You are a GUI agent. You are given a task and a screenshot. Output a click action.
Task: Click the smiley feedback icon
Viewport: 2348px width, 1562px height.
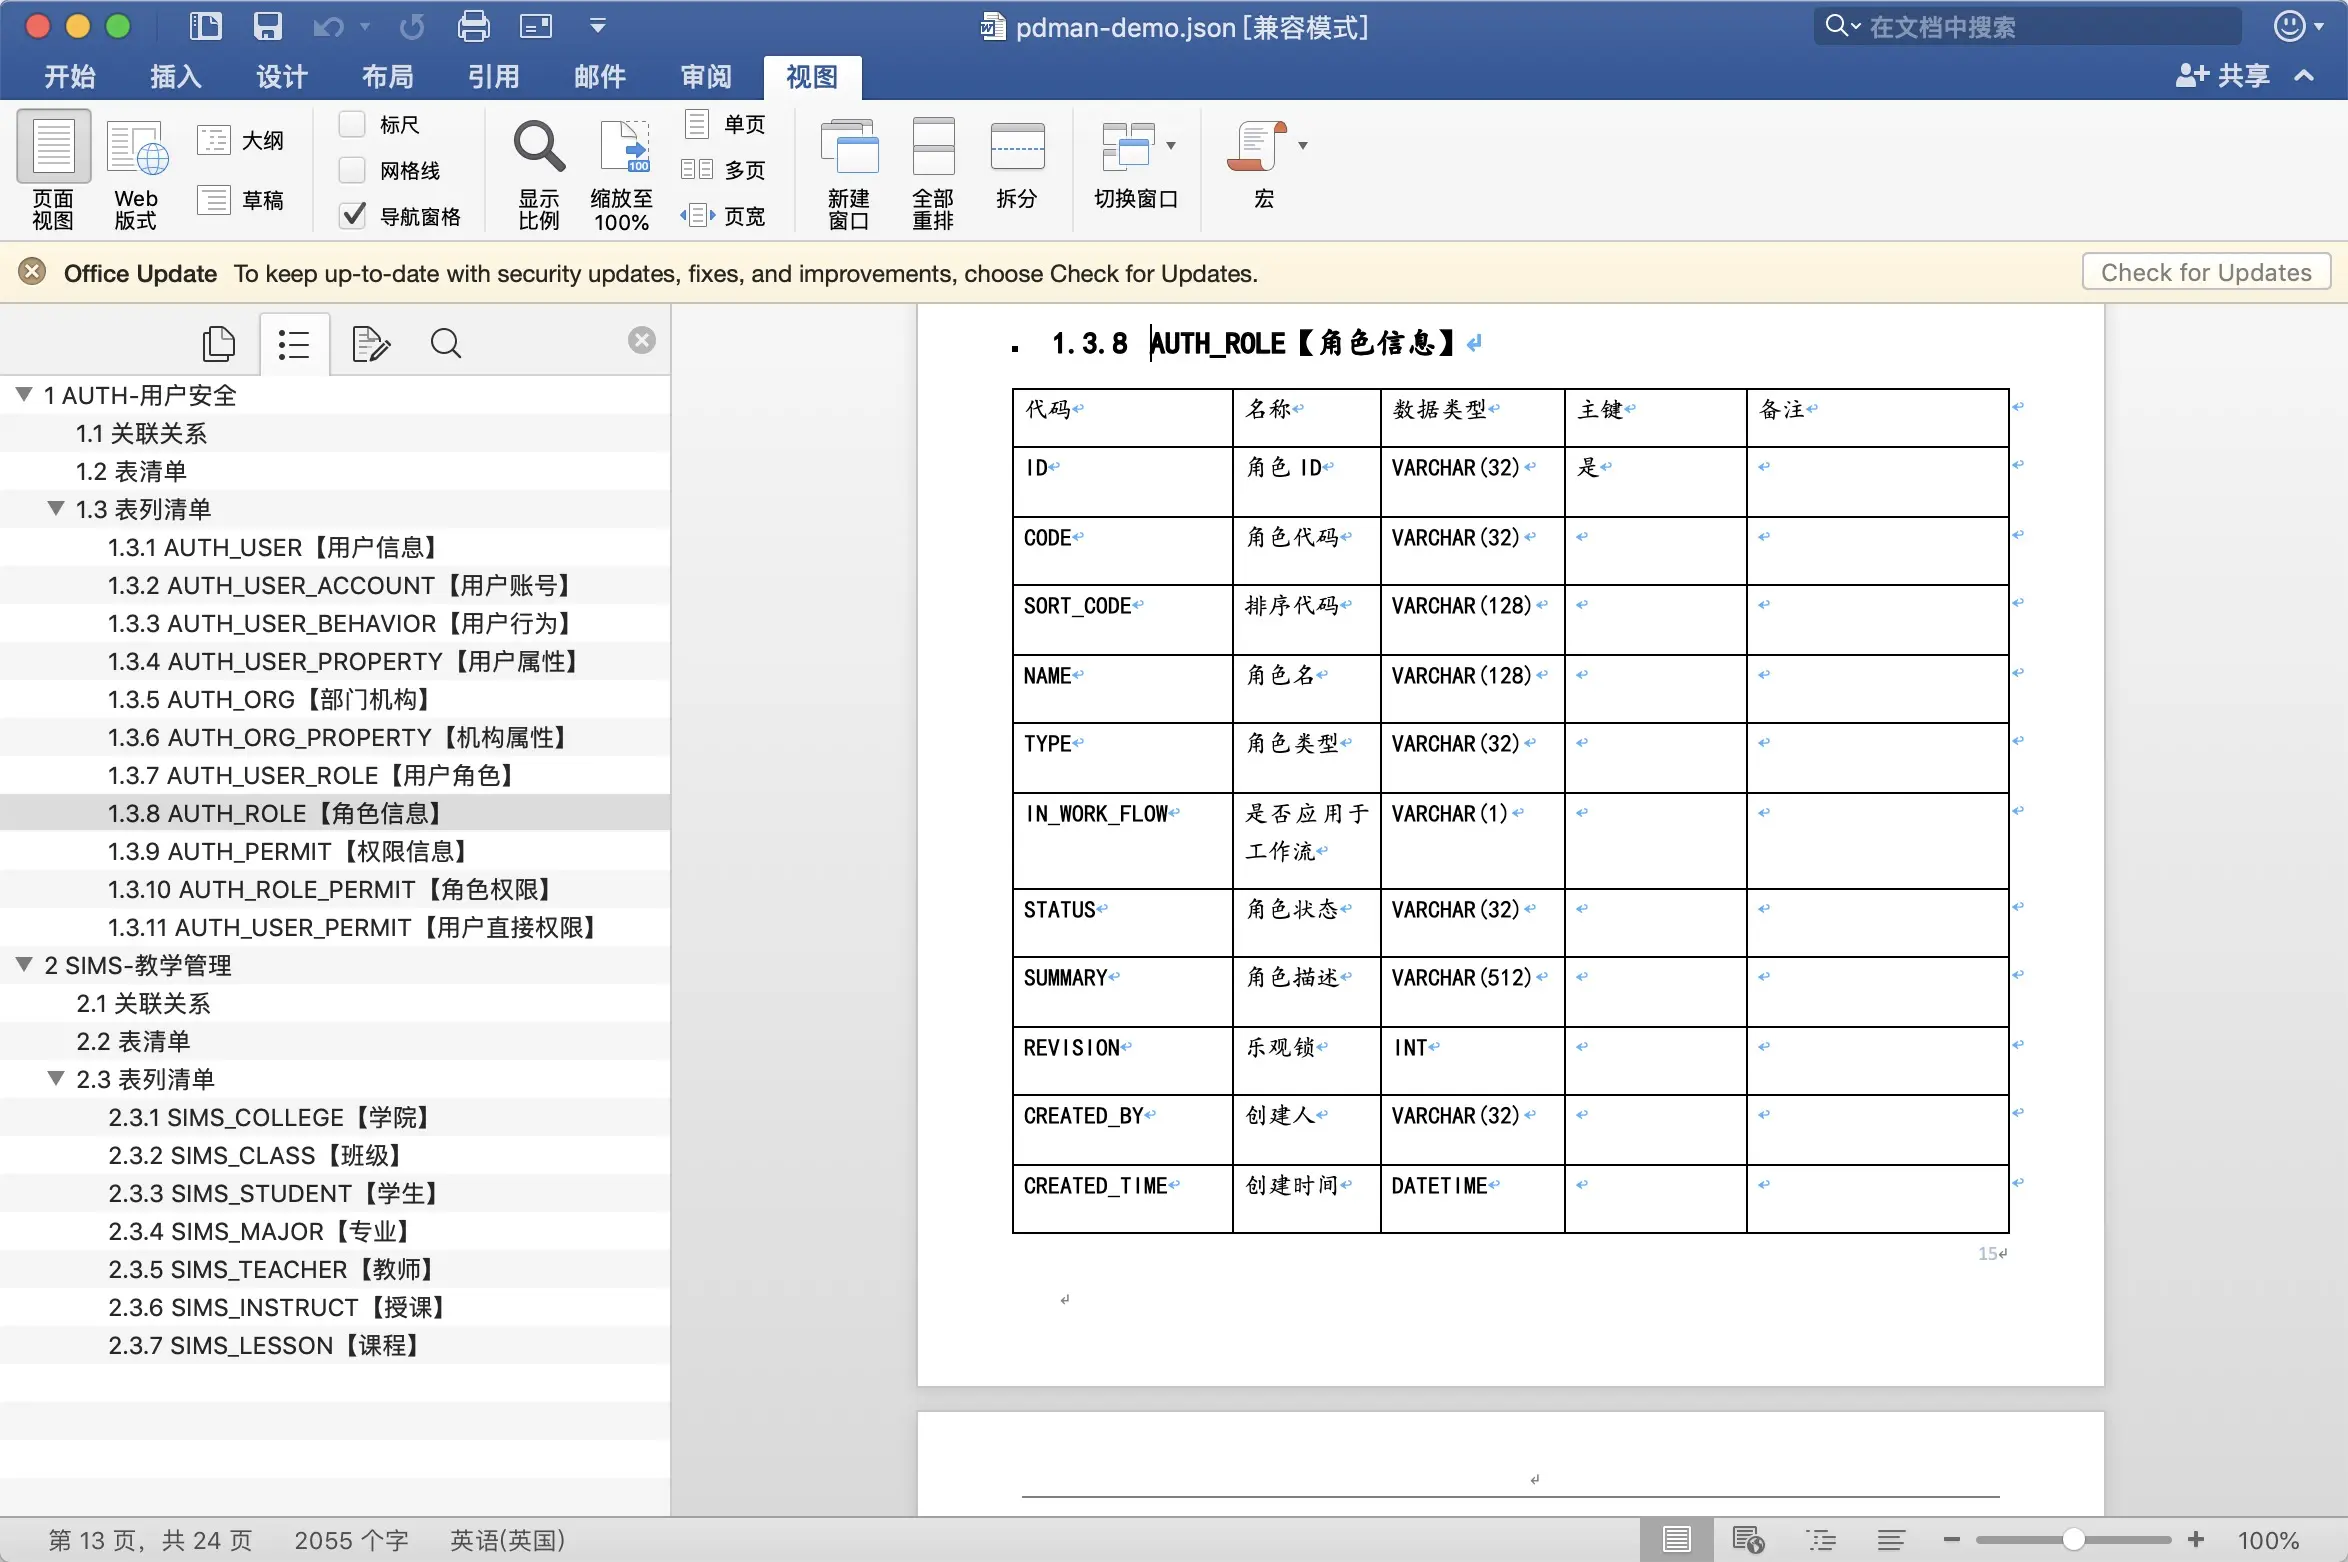(x=2290, y=26)
